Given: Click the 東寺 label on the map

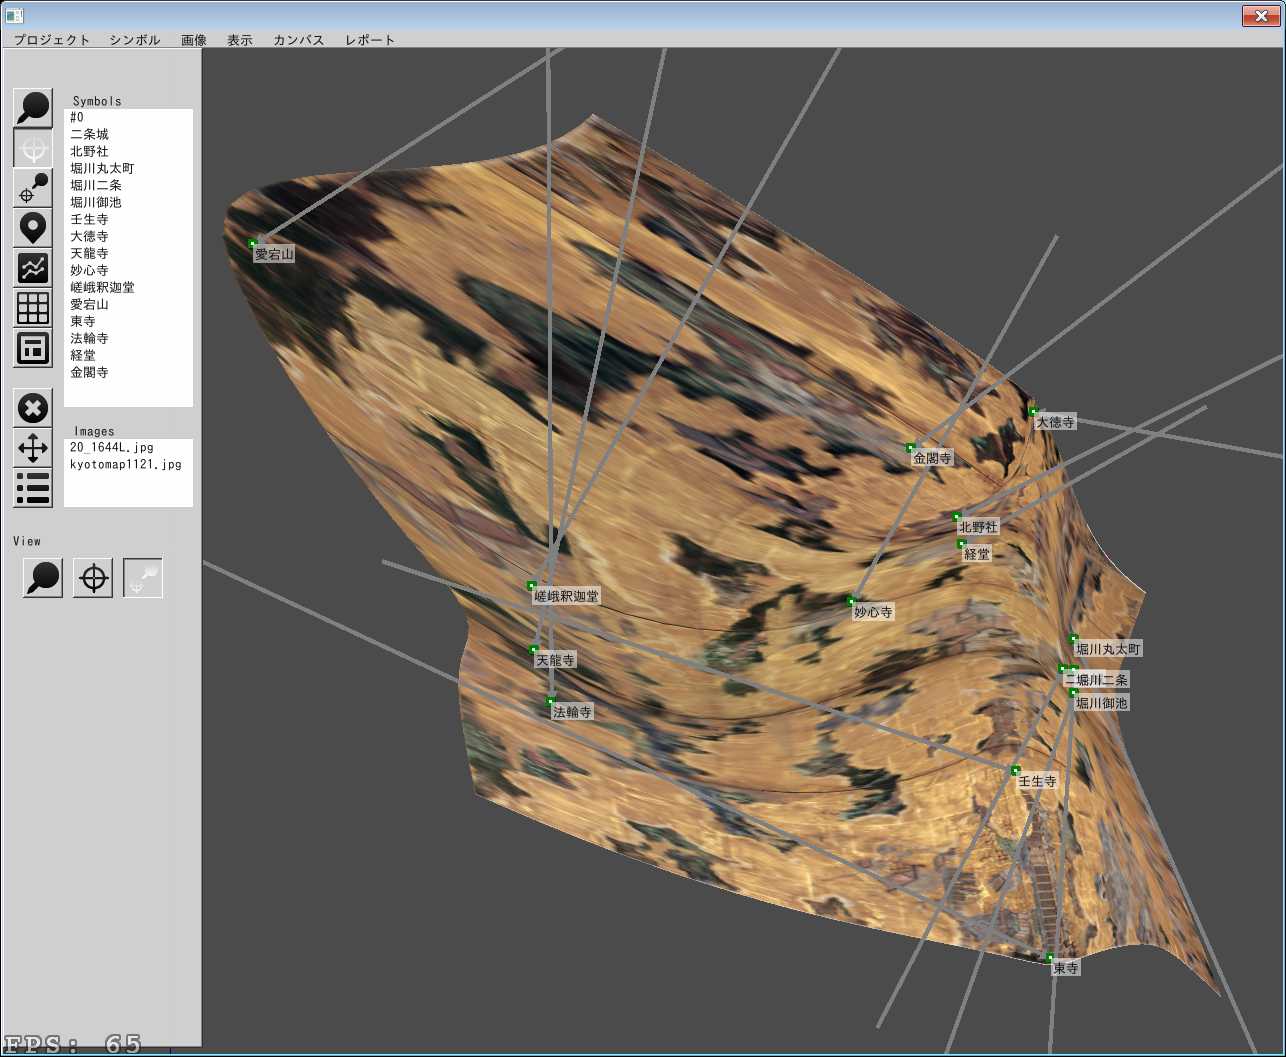Looking at the screenshot, I should click(x=1066, y=968).
